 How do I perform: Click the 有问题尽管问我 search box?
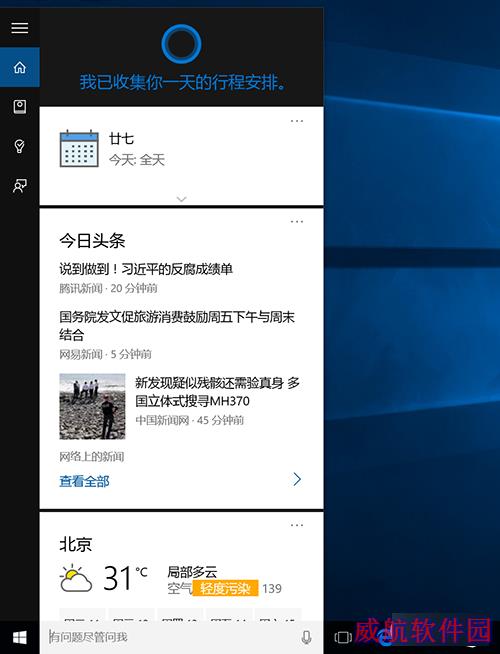coord(173,637)
